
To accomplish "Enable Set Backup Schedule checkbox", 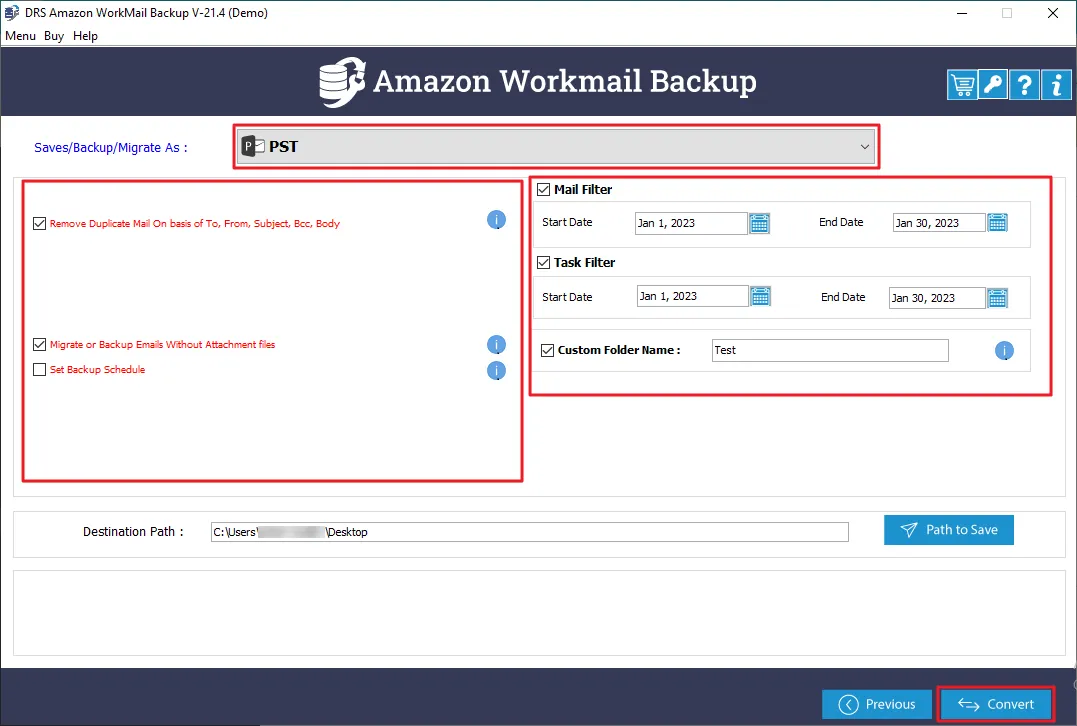I will 40,370.
